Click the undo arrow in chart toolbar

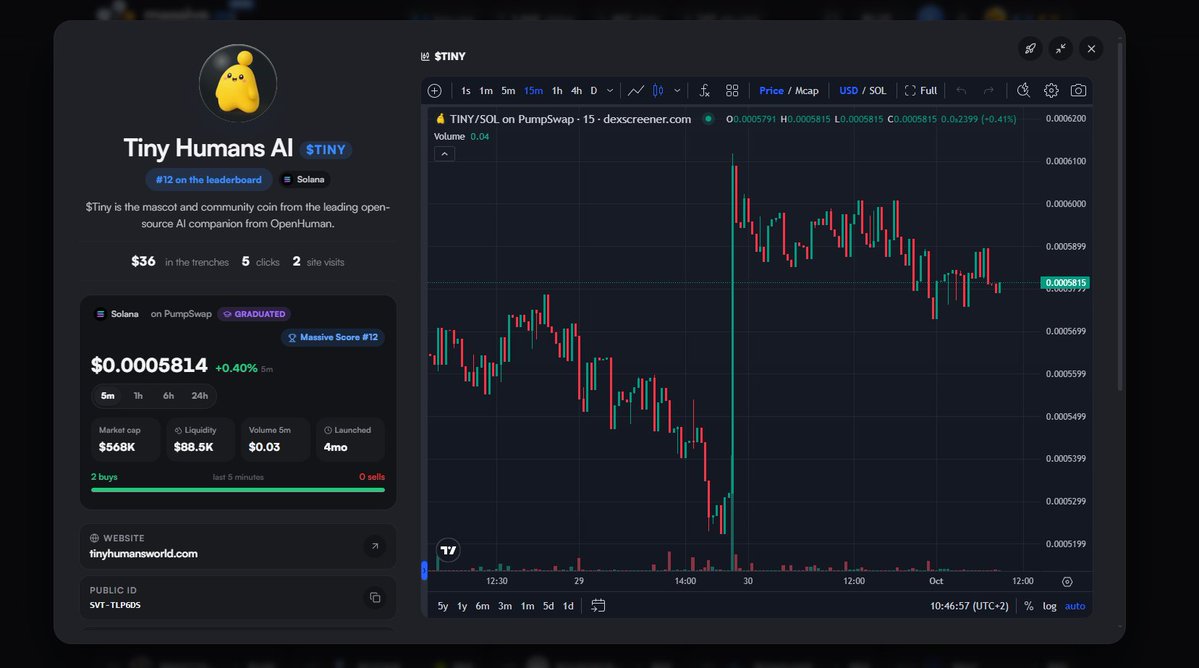coord(961,91)
